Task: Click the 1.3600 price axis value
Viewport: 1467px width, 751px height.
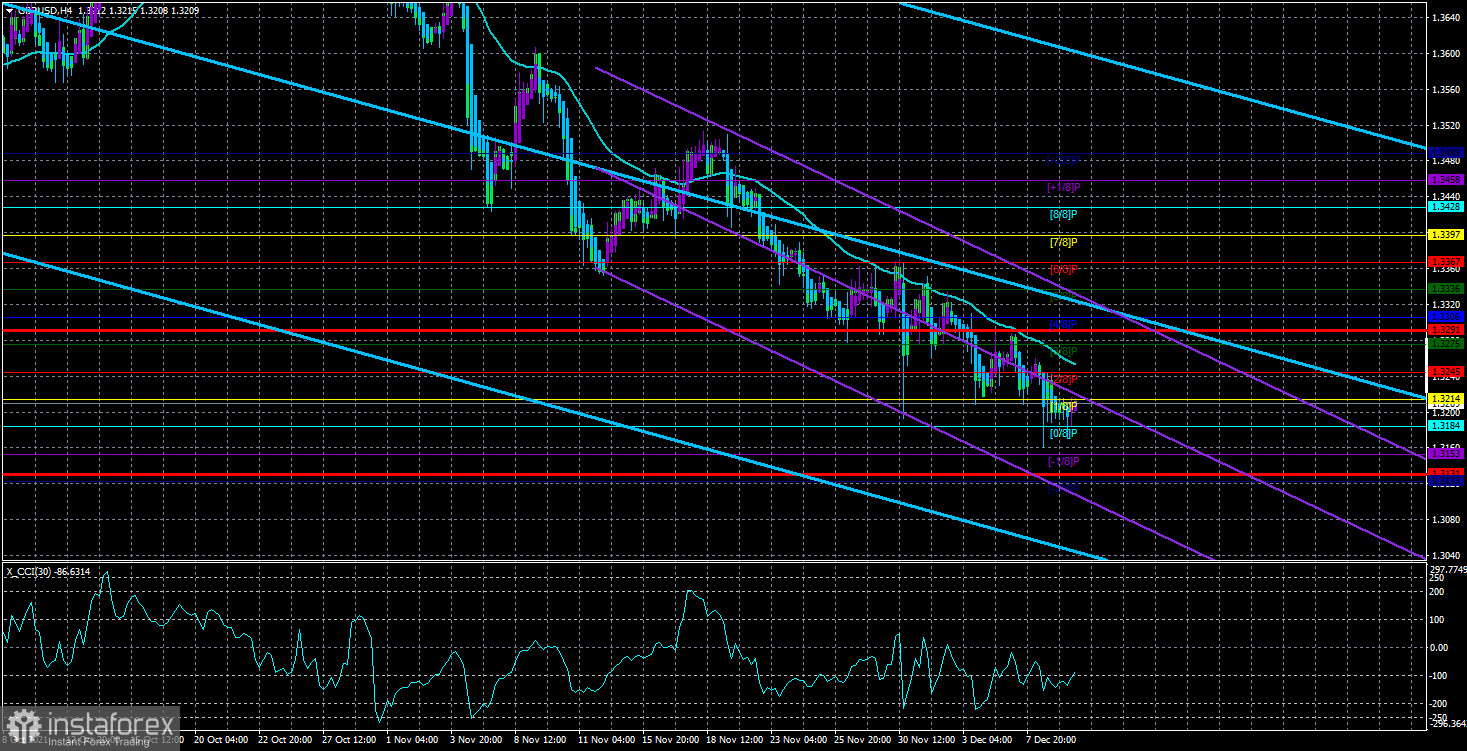Action: 1444,54
